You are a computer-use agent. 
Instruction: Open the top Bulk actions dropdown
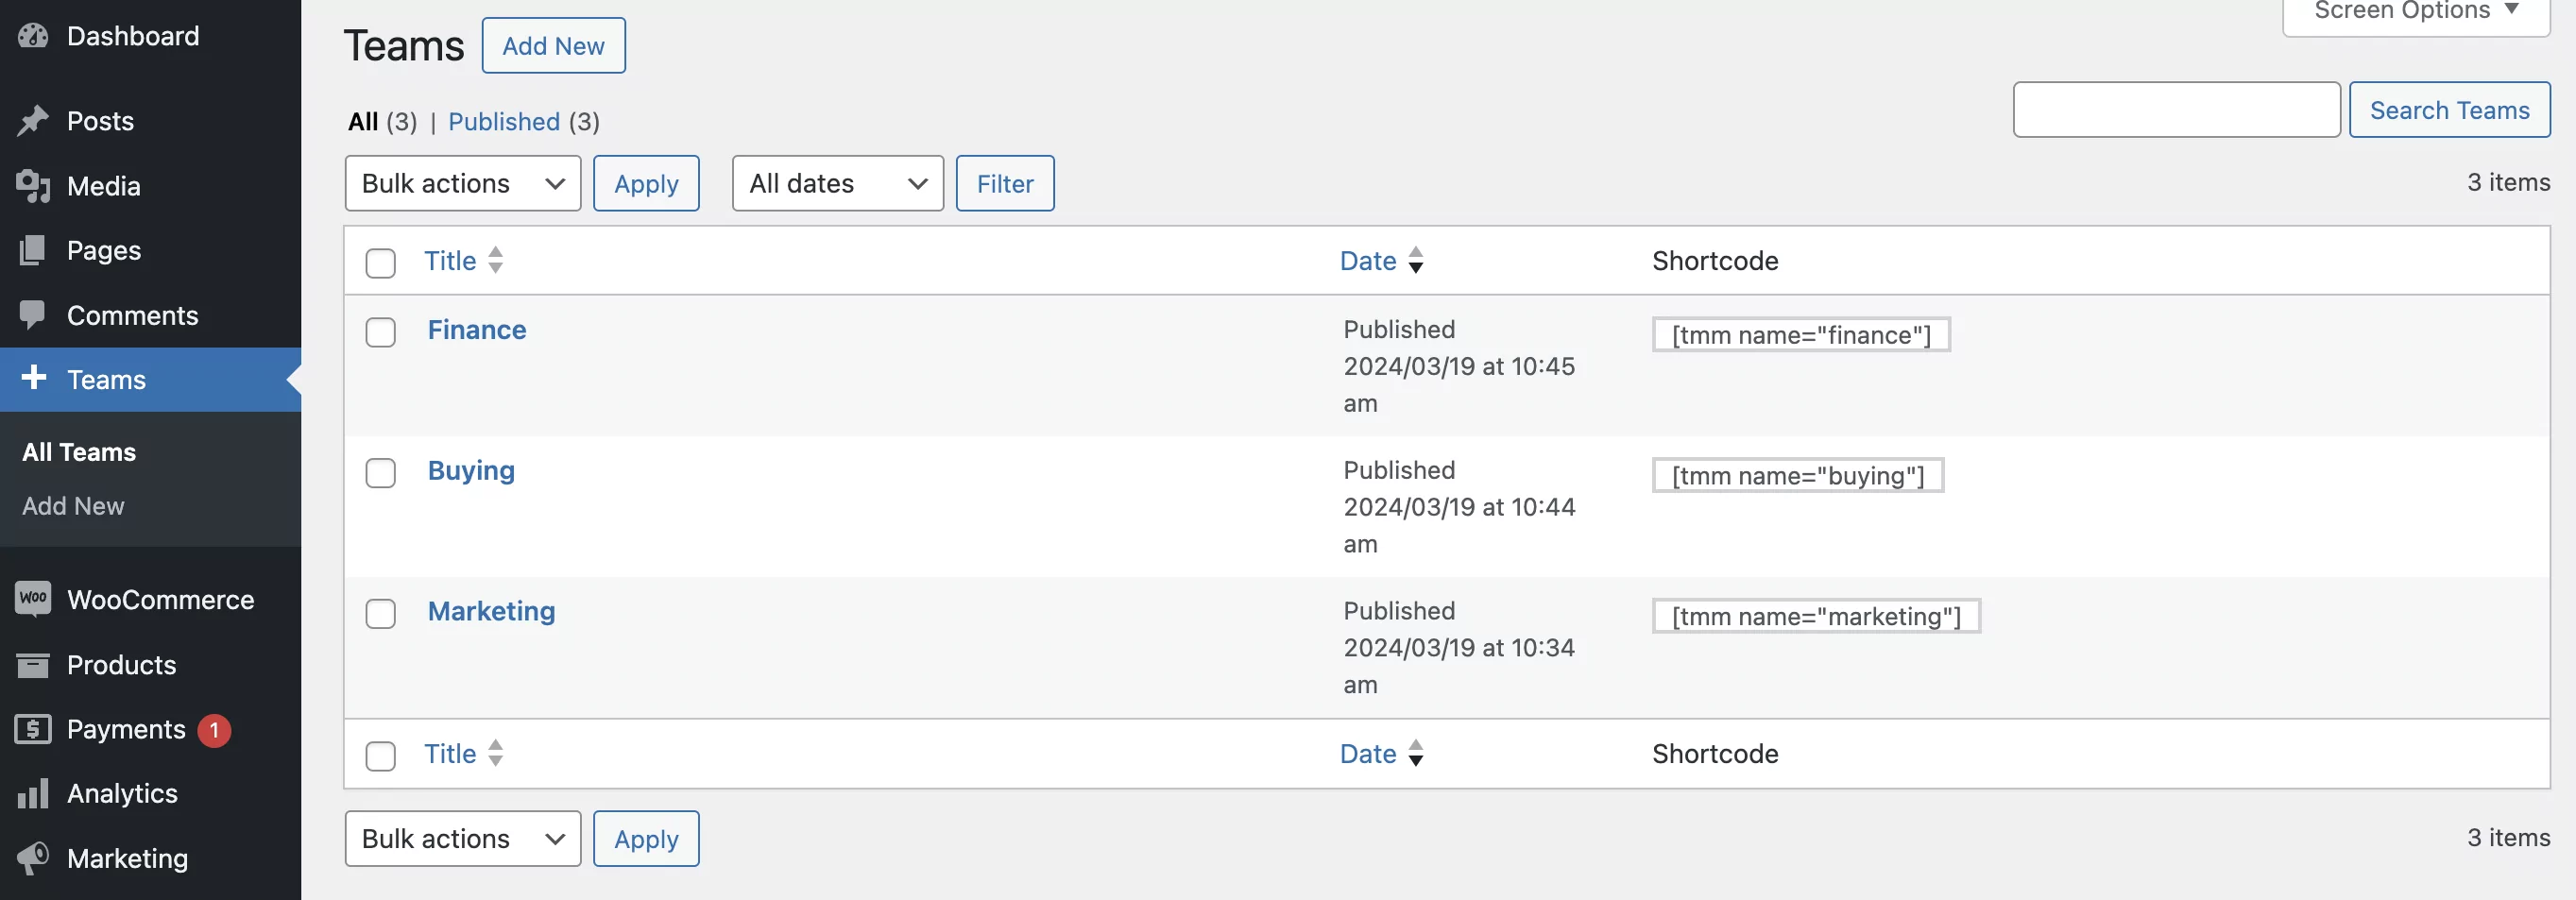463,183
